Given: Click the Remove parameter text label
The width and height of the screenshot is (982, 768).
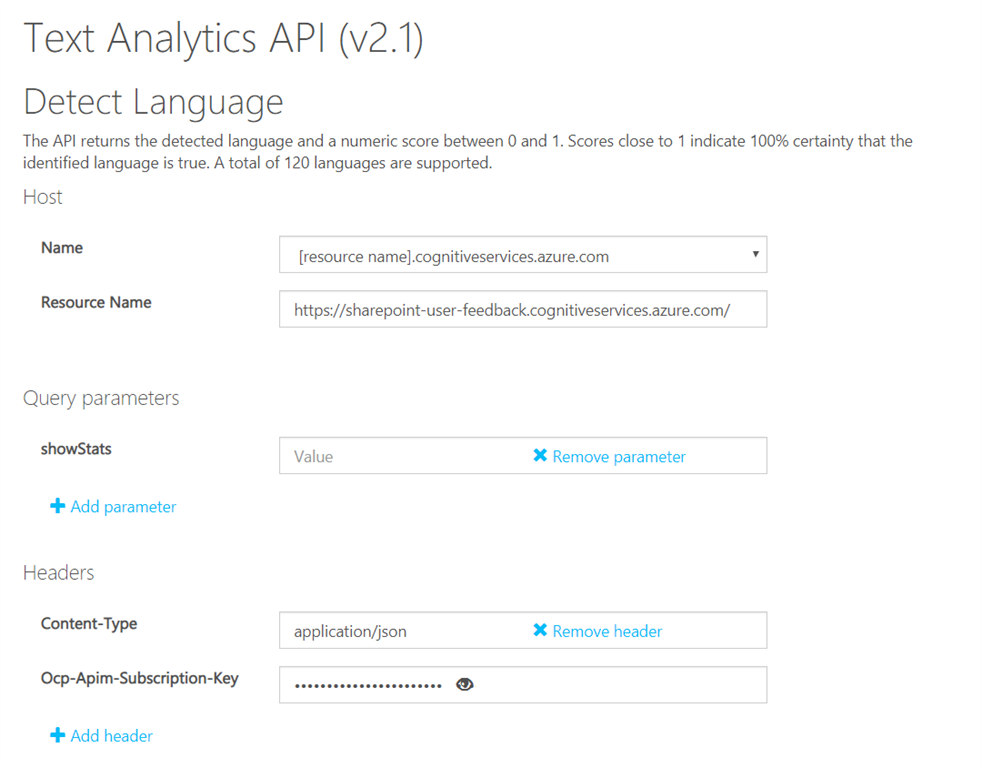Looking at the screenshot, I should pyautogui.click(x=618, y=455).
